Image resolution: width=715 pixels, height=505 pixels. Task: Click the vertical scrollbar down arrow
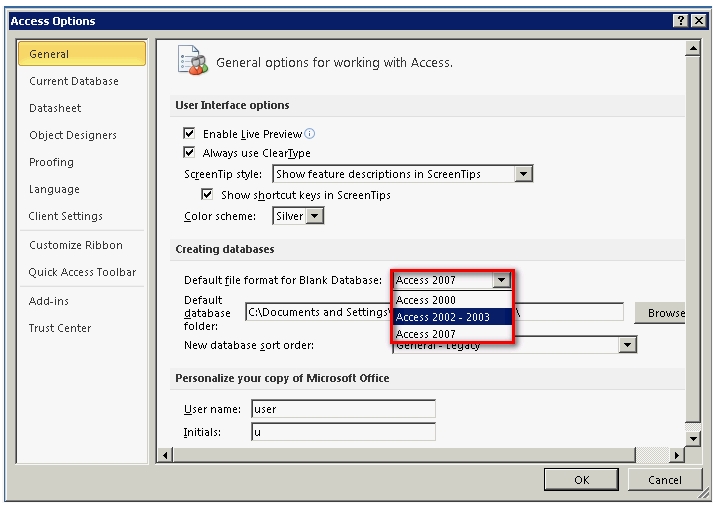[x=693, y=439]
